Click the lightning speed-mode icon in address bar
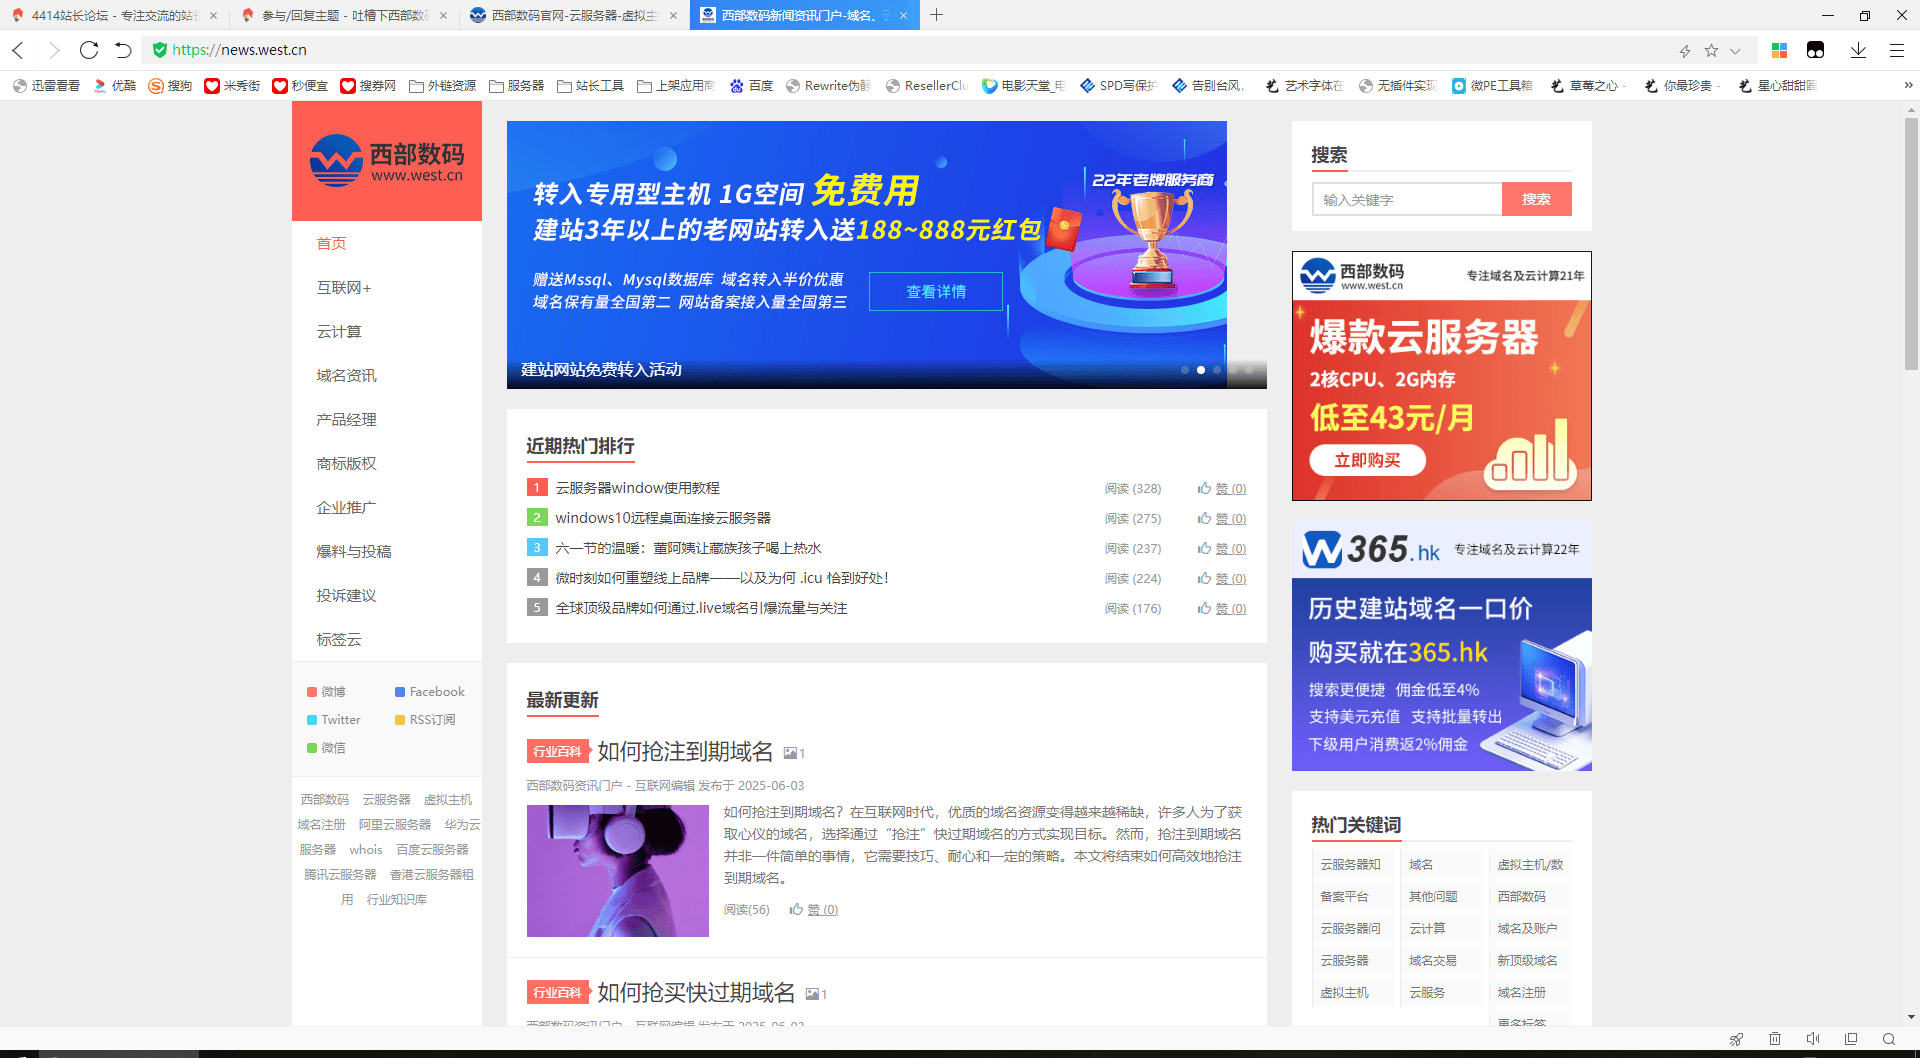Image resolution: width=1920 pixels, height=1058 pixels. click(1685, 50)
